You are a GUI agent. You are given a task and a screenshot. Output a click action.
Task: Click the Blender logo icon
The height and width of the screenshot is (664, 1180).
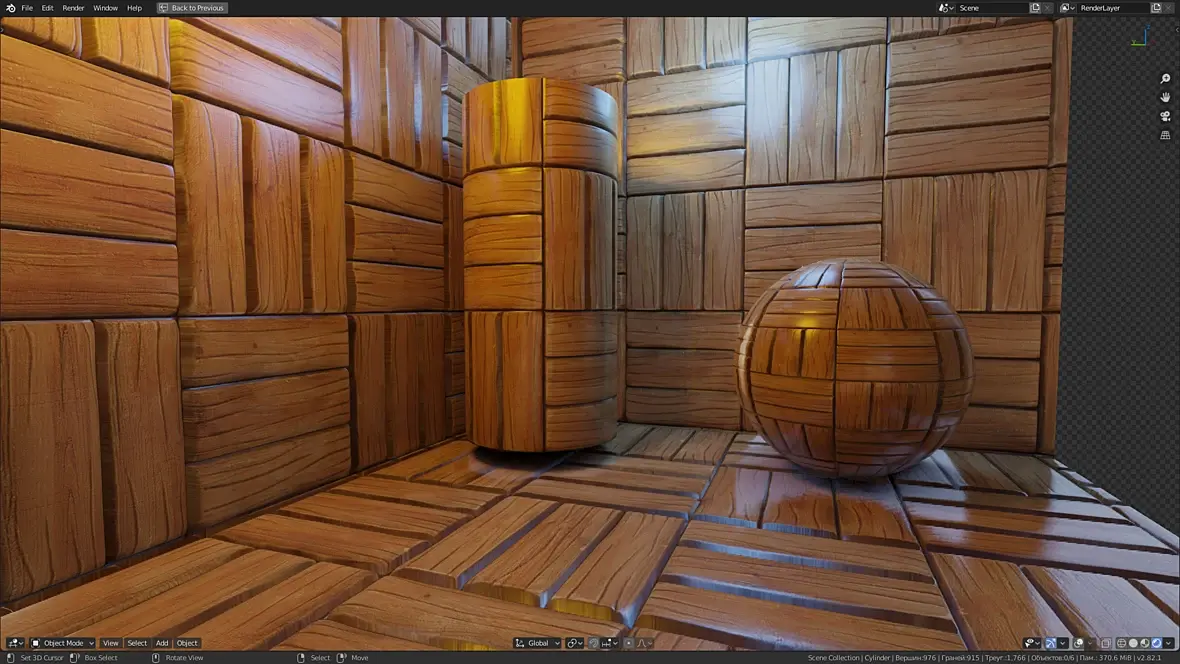[10, 8]
